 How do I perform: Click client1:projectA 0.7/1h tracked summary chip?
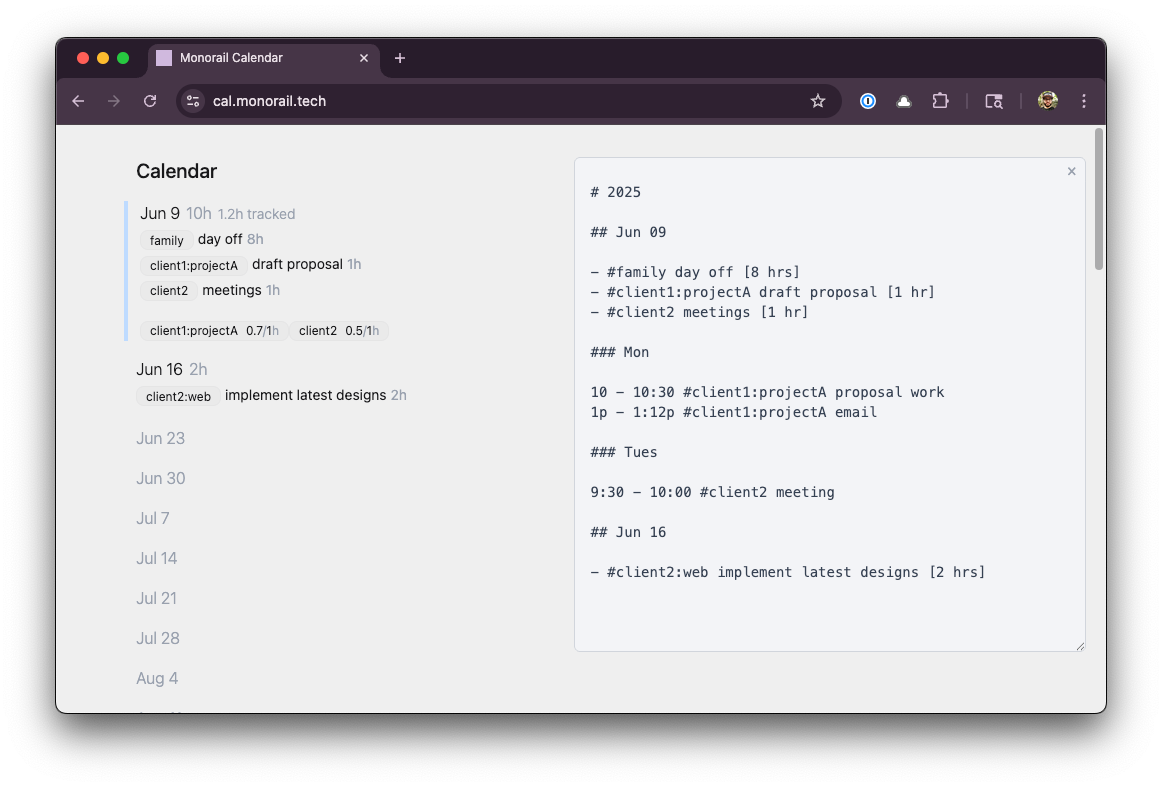click(214, 331)
